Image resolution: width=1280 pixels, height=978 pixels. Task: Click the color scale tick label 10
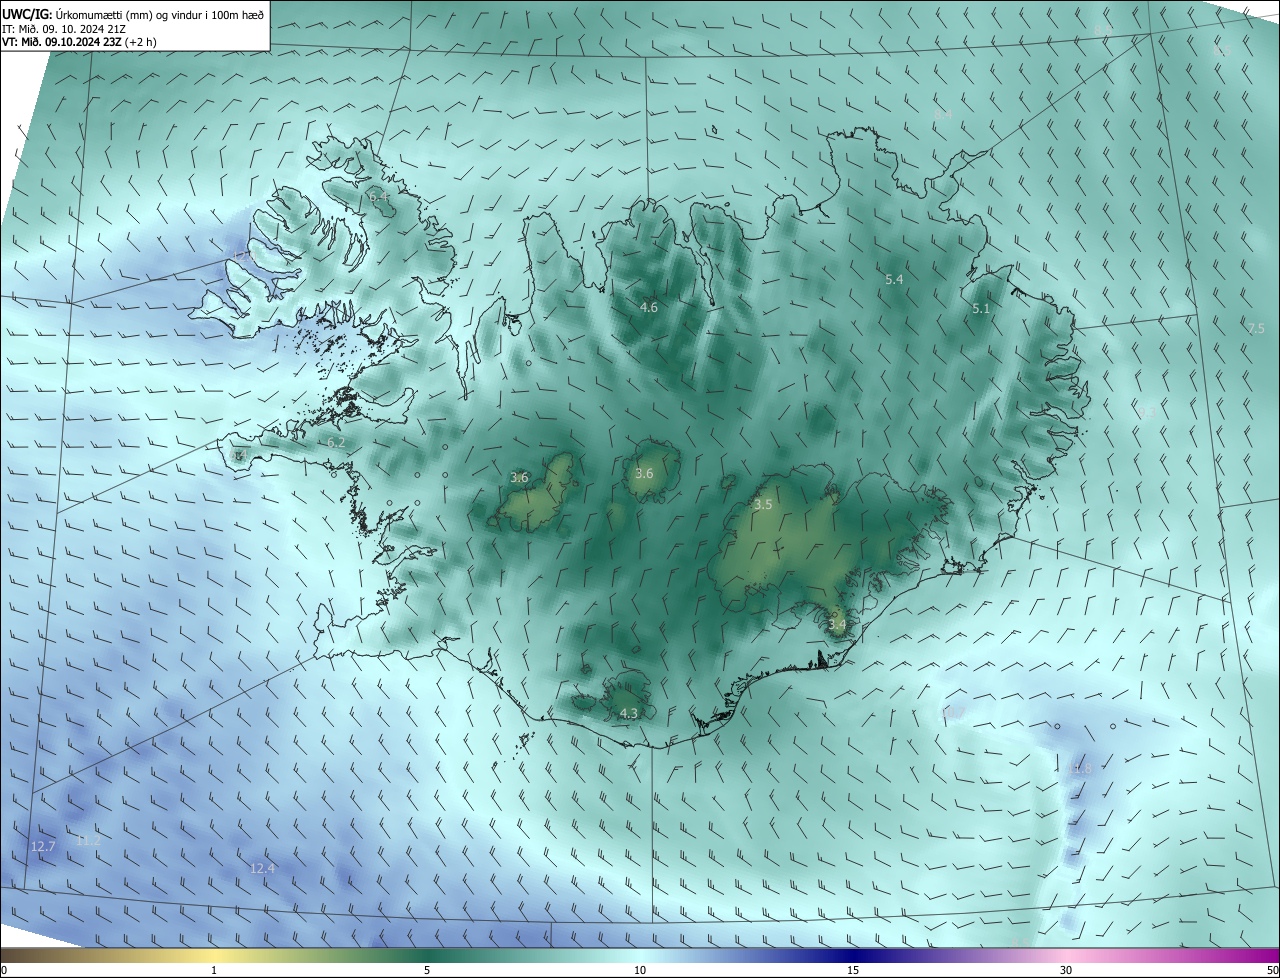coord(640,970)
